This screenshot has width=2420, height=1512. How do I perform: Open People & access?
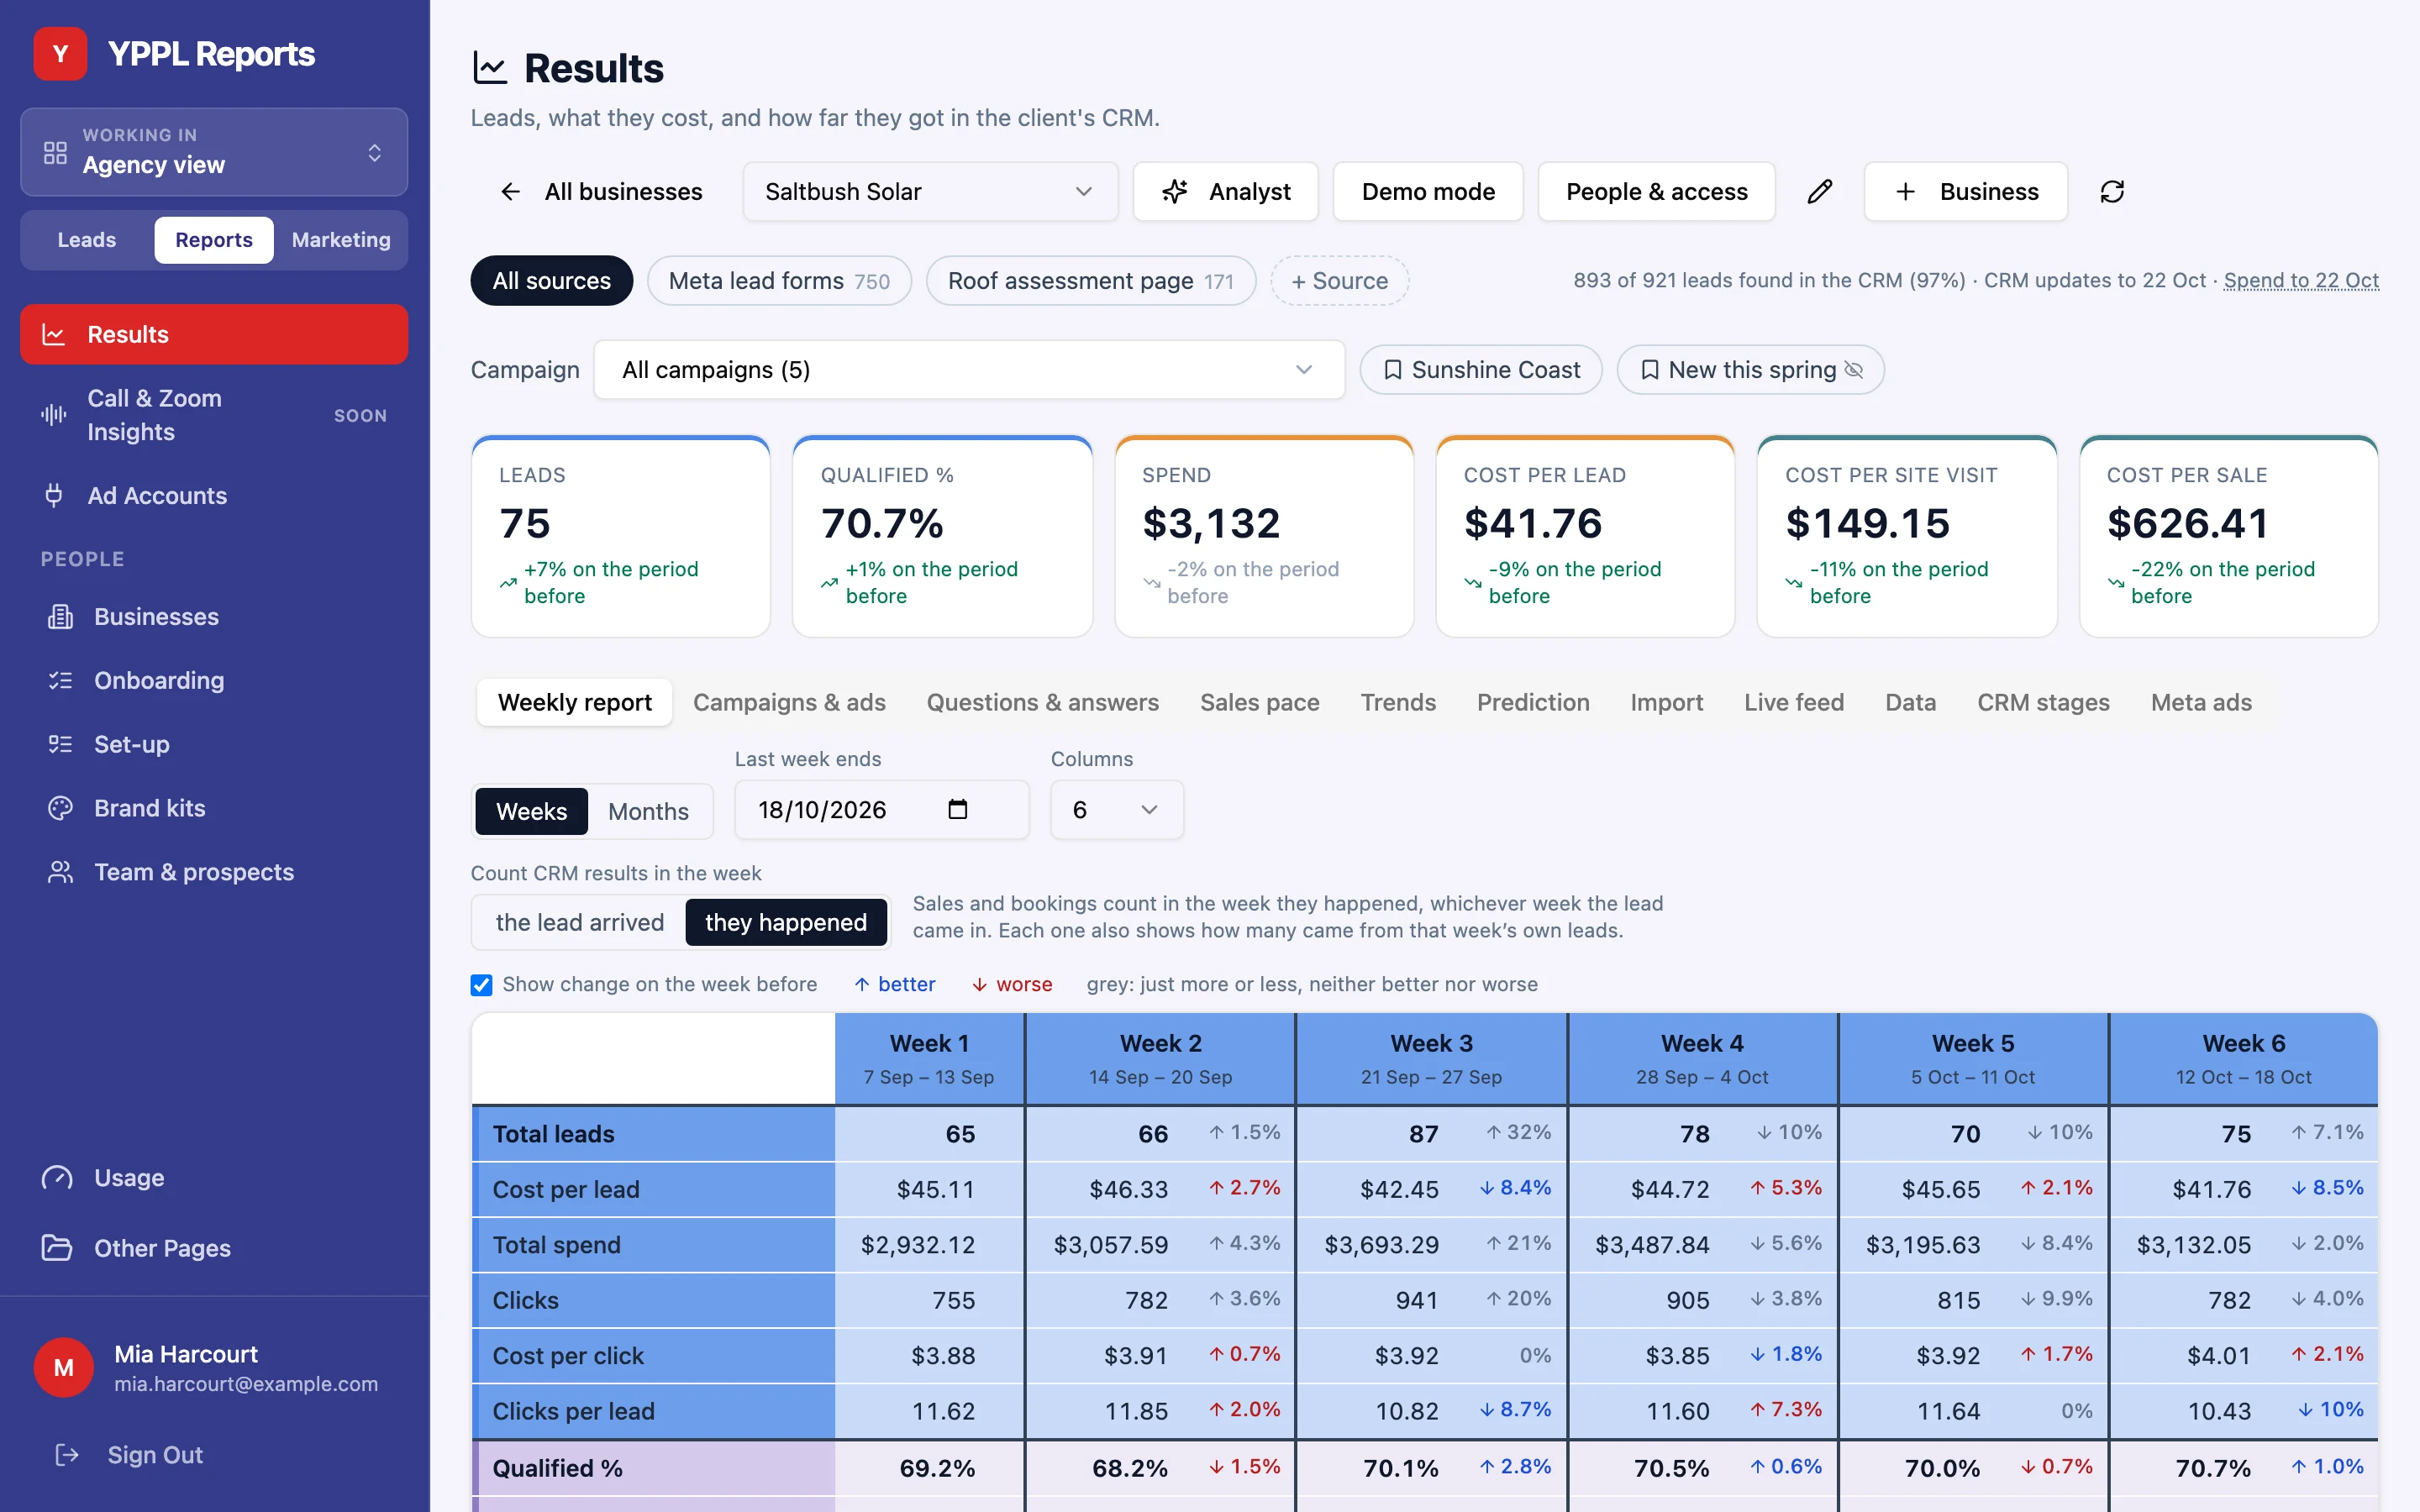[1656, 192]
